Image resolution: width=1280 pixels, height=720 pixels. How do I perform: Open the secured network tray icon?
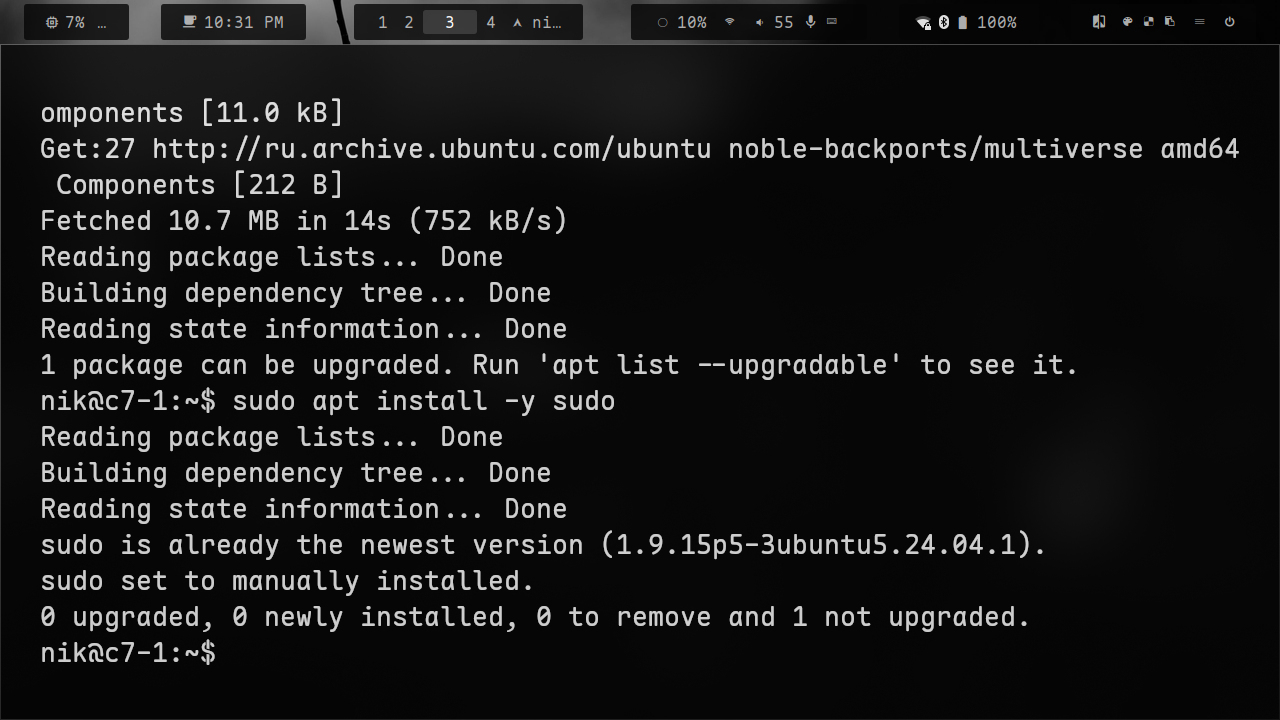[x=923, y=23]
